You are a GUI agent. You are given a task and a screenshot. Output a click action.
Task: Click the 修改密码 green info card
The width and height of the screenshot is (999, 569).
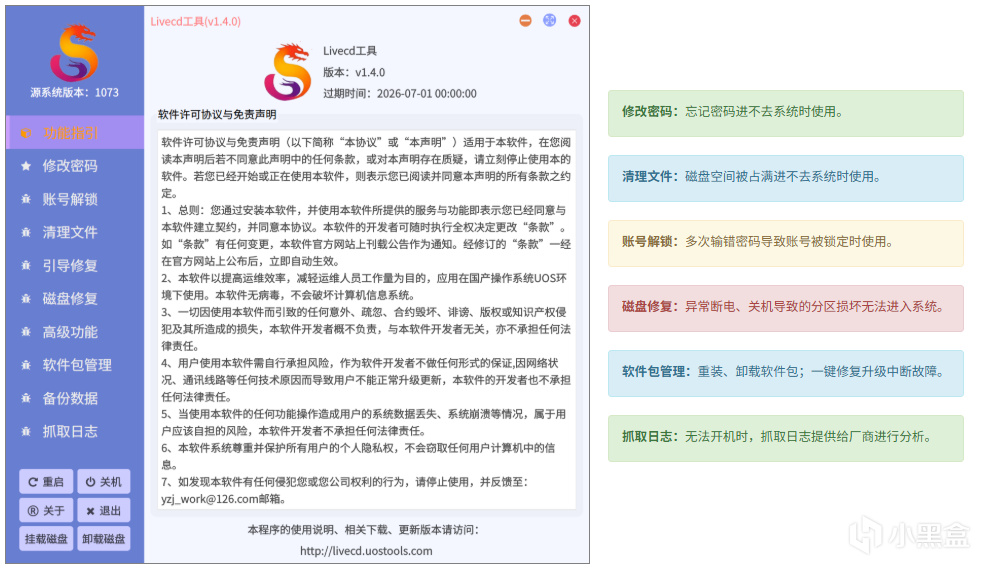coord(786,113)
